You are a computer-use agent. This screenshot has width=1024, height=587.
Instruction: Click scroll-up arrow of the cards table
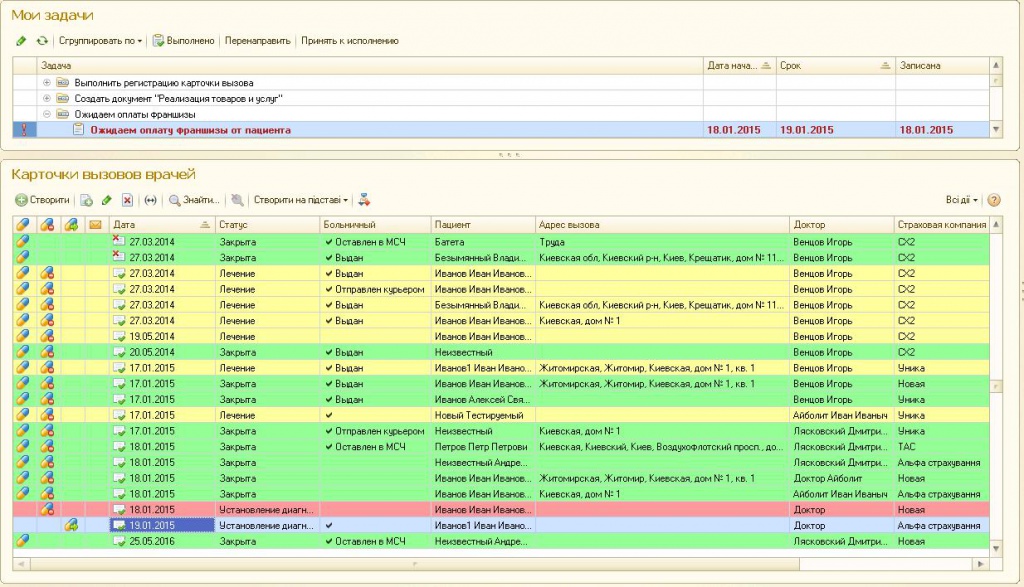pos(996,225)
